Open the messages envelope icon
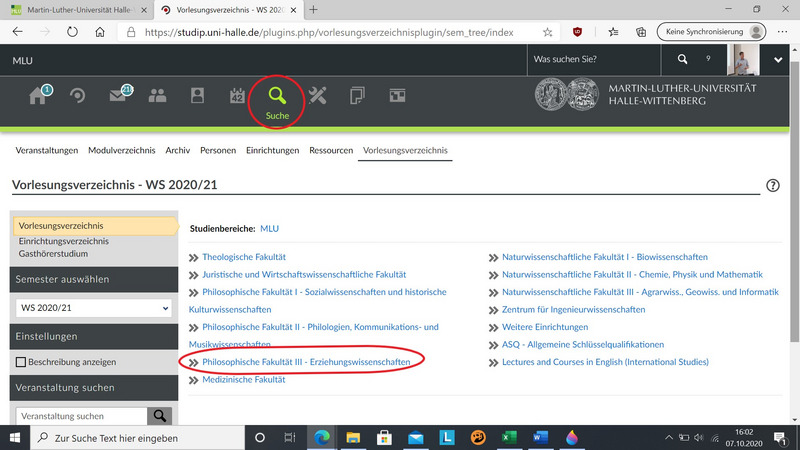 click(x=119, y=95)
